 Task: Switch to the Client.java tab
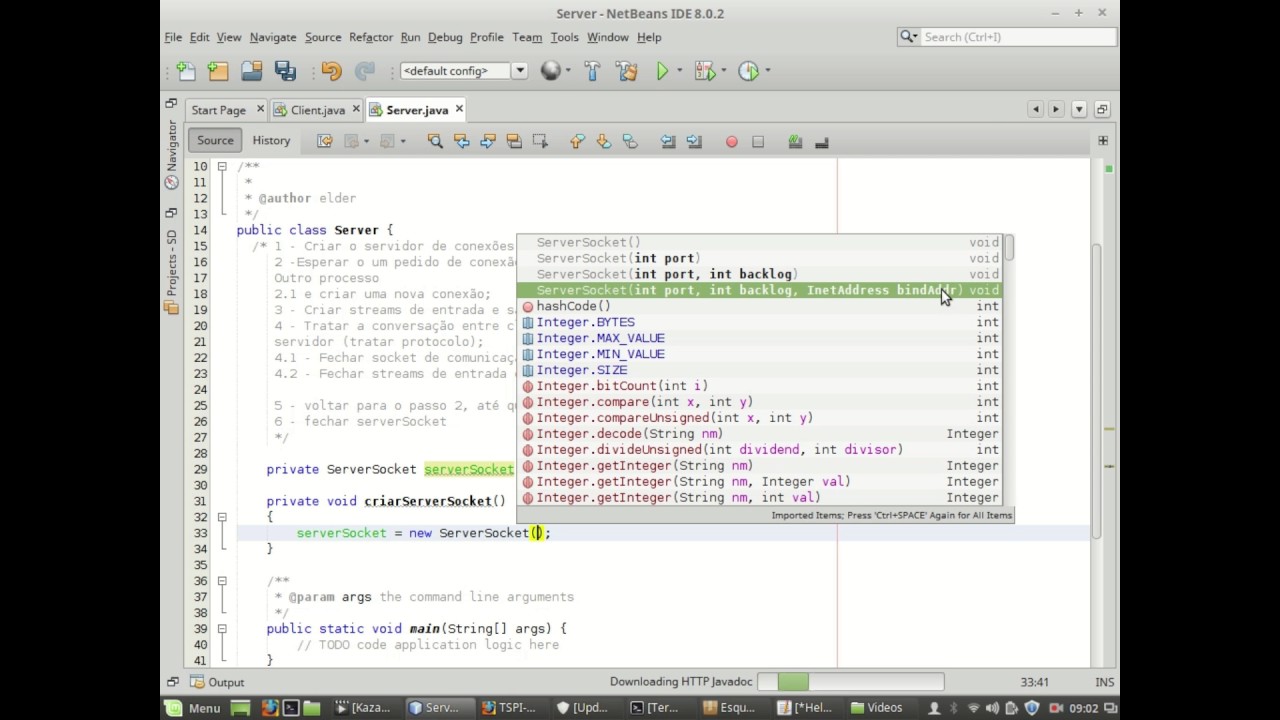pyautogui.click(x=318, y=110)
